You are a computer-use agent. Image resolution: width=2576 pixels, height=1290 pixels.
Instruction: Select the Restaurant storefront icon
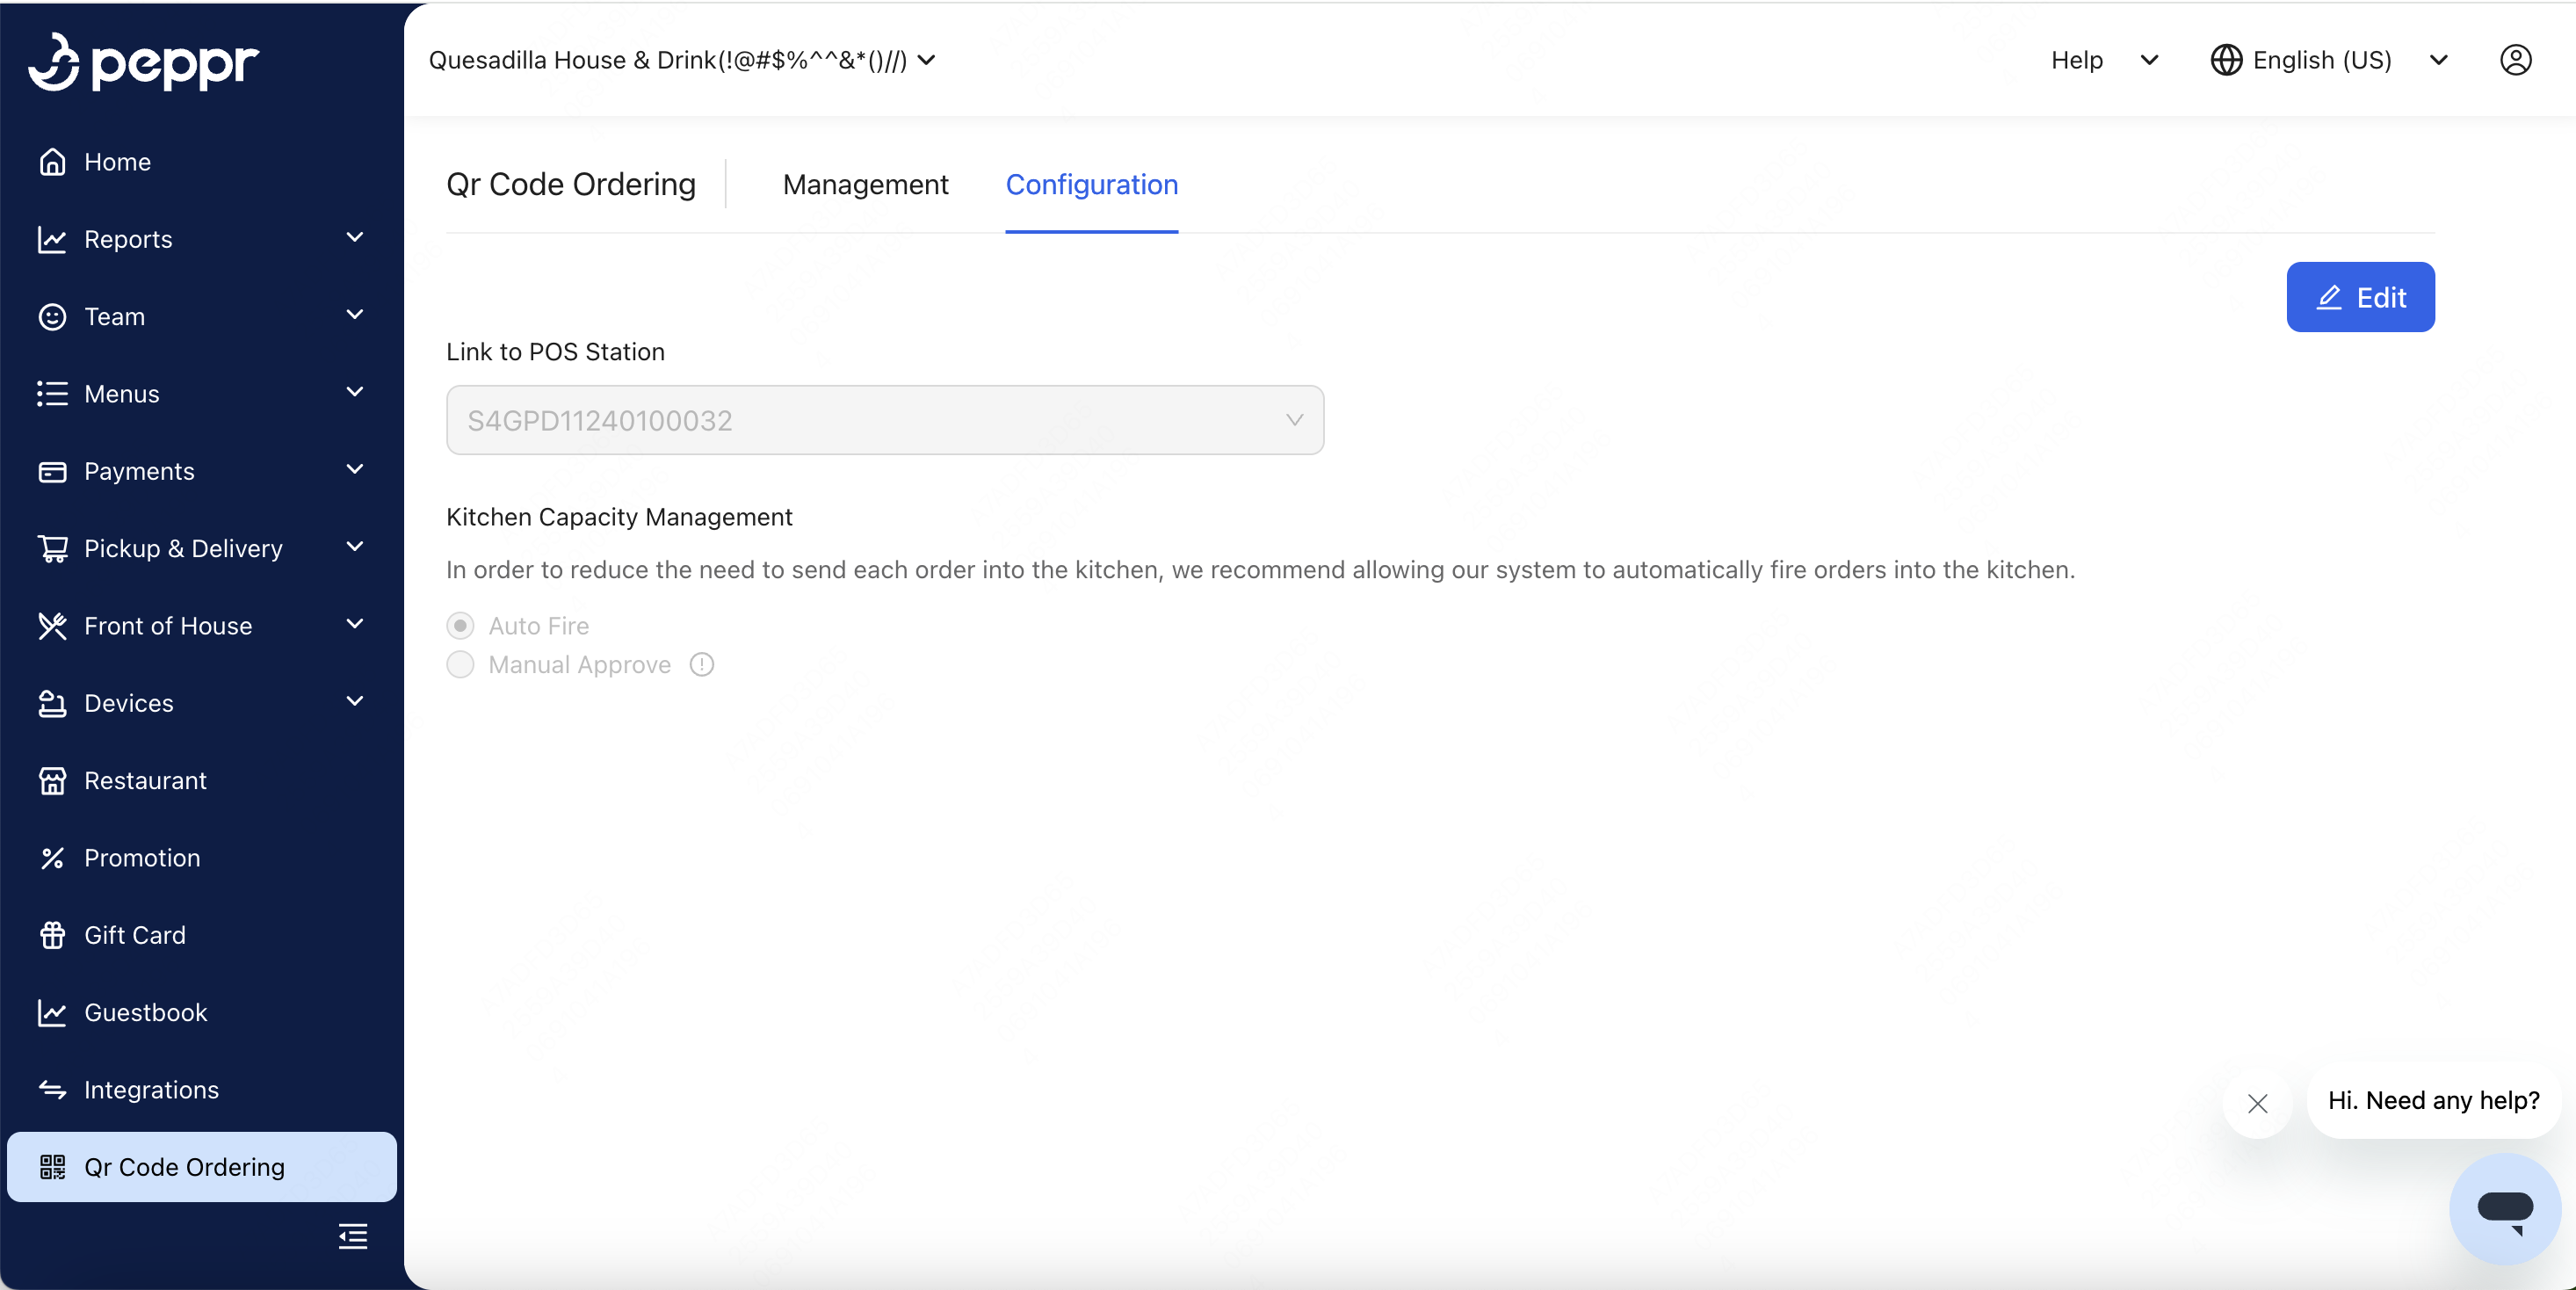pyautogui.click(x=52, y=780)
